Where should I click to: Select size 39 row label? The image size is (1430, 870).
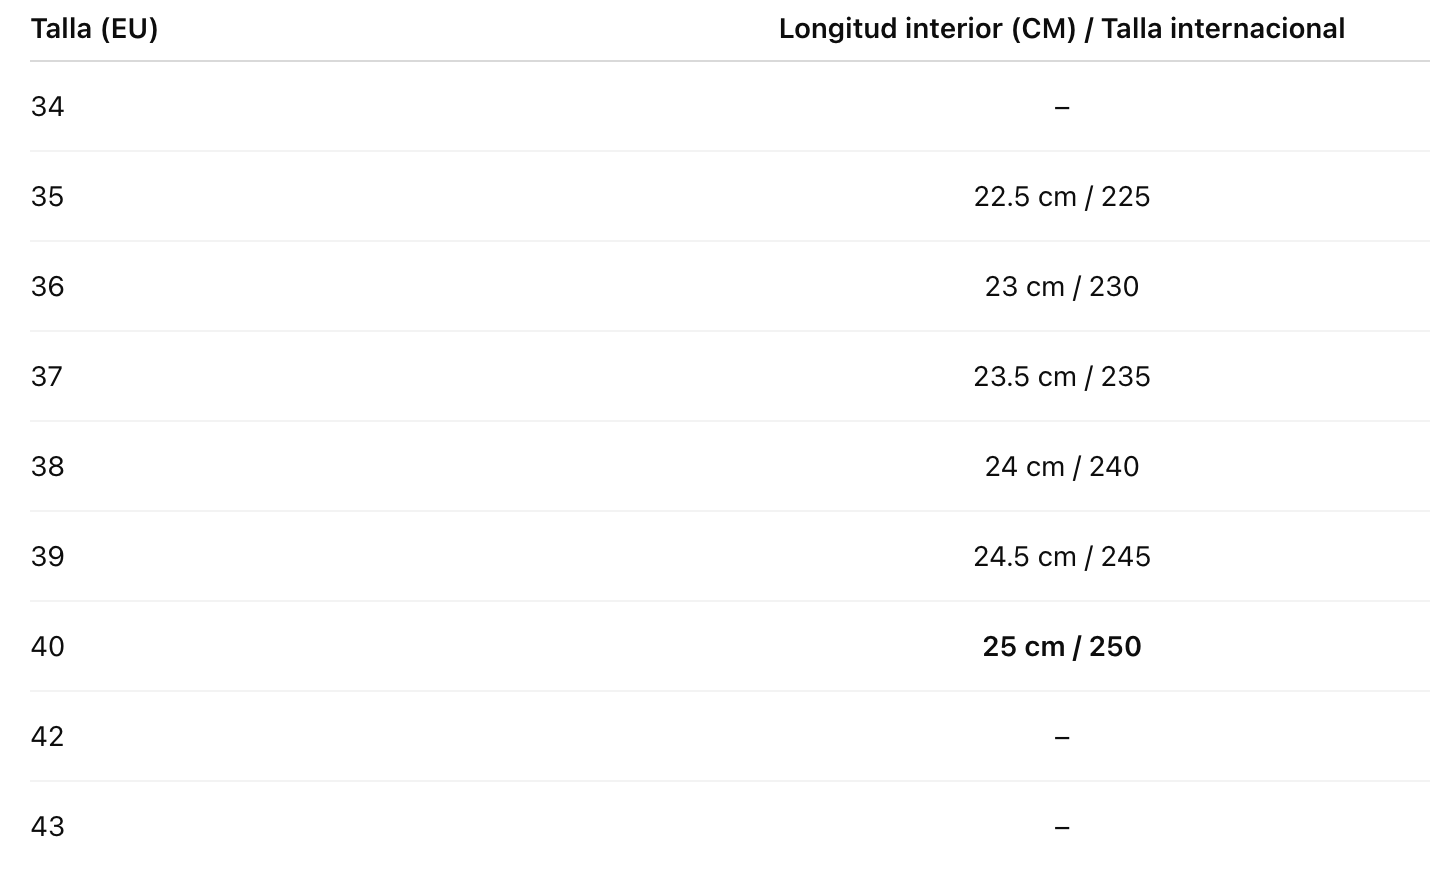[47, 557]
